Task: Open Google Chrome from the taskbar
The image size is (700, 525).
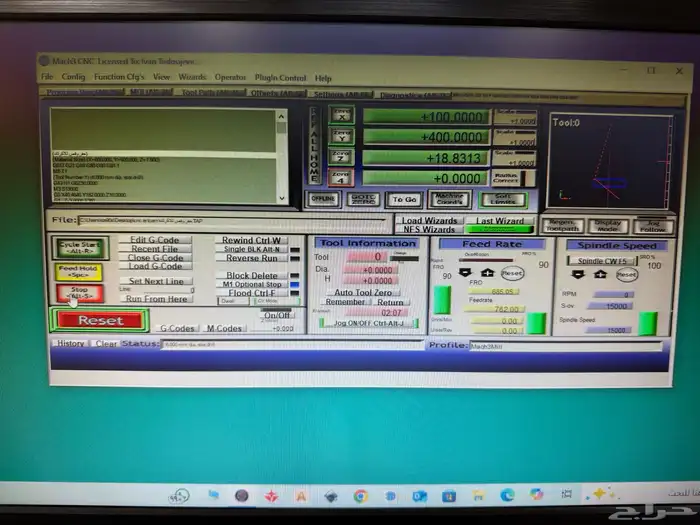Action: pyautogui.click(x=360, y=495)
